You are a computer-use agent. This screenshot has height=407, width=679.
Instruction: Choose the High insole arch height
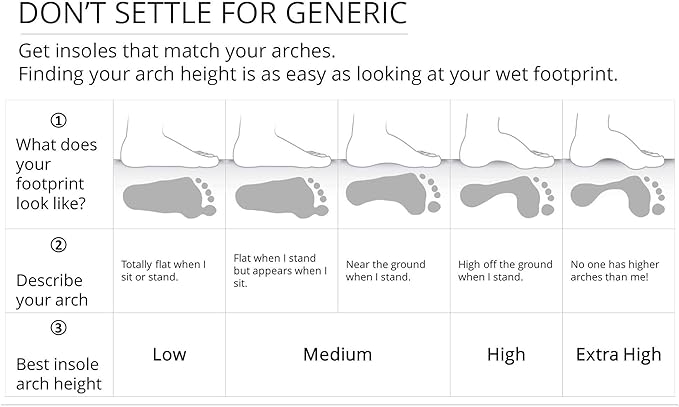click(x=506, y=354)
